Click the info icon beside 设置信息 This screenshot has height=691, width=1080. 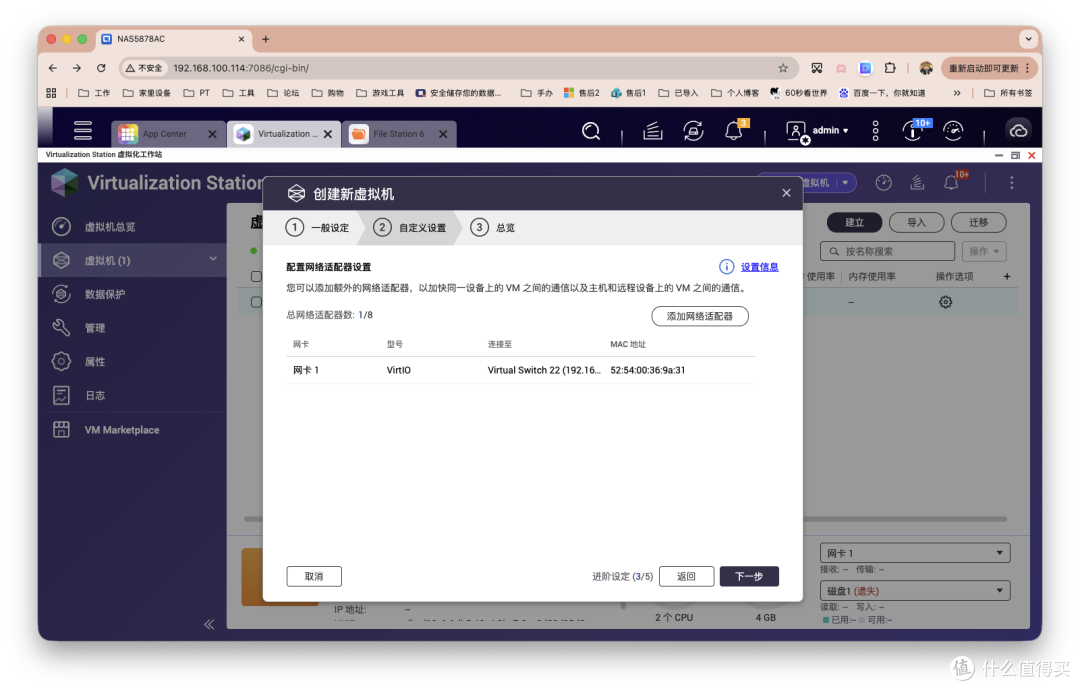[727, 267]
